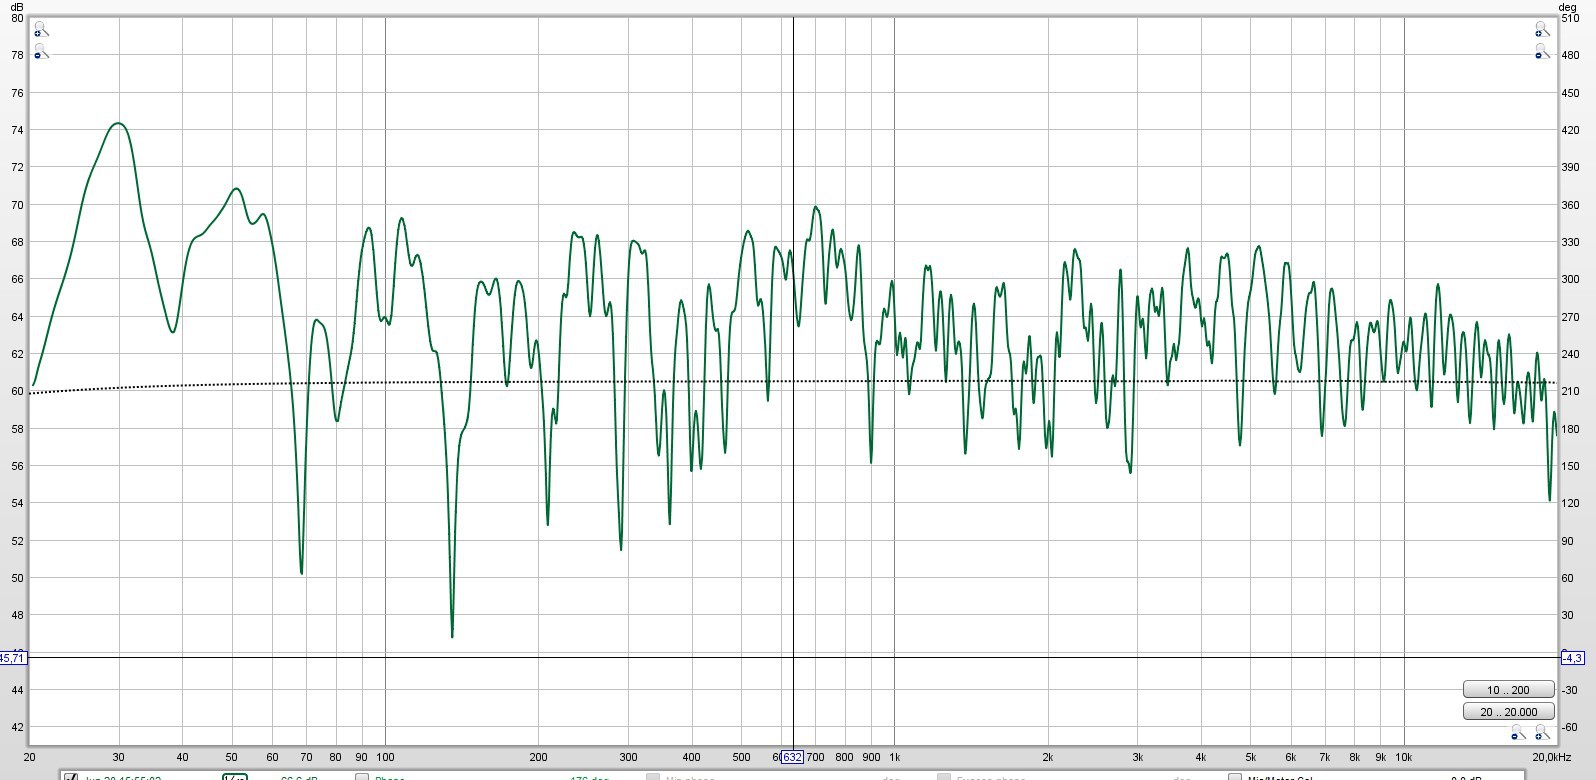Click the 1k label on frequency axis
The width and height of the screenshot is (1596, 780).
895,757
